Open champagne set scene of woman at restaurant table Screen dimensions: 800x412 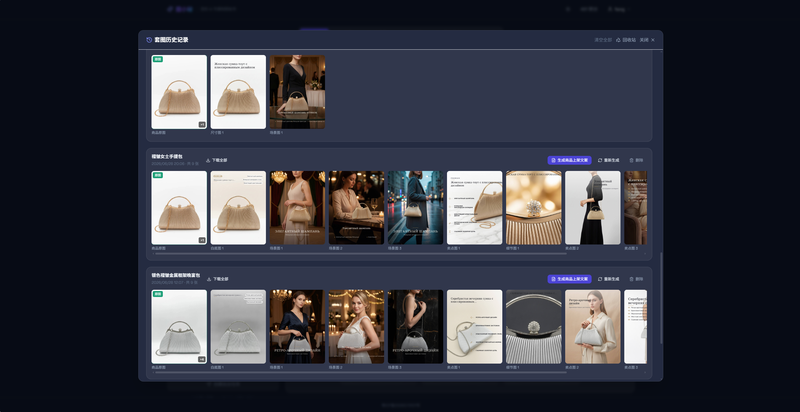(x=357, y=208)
